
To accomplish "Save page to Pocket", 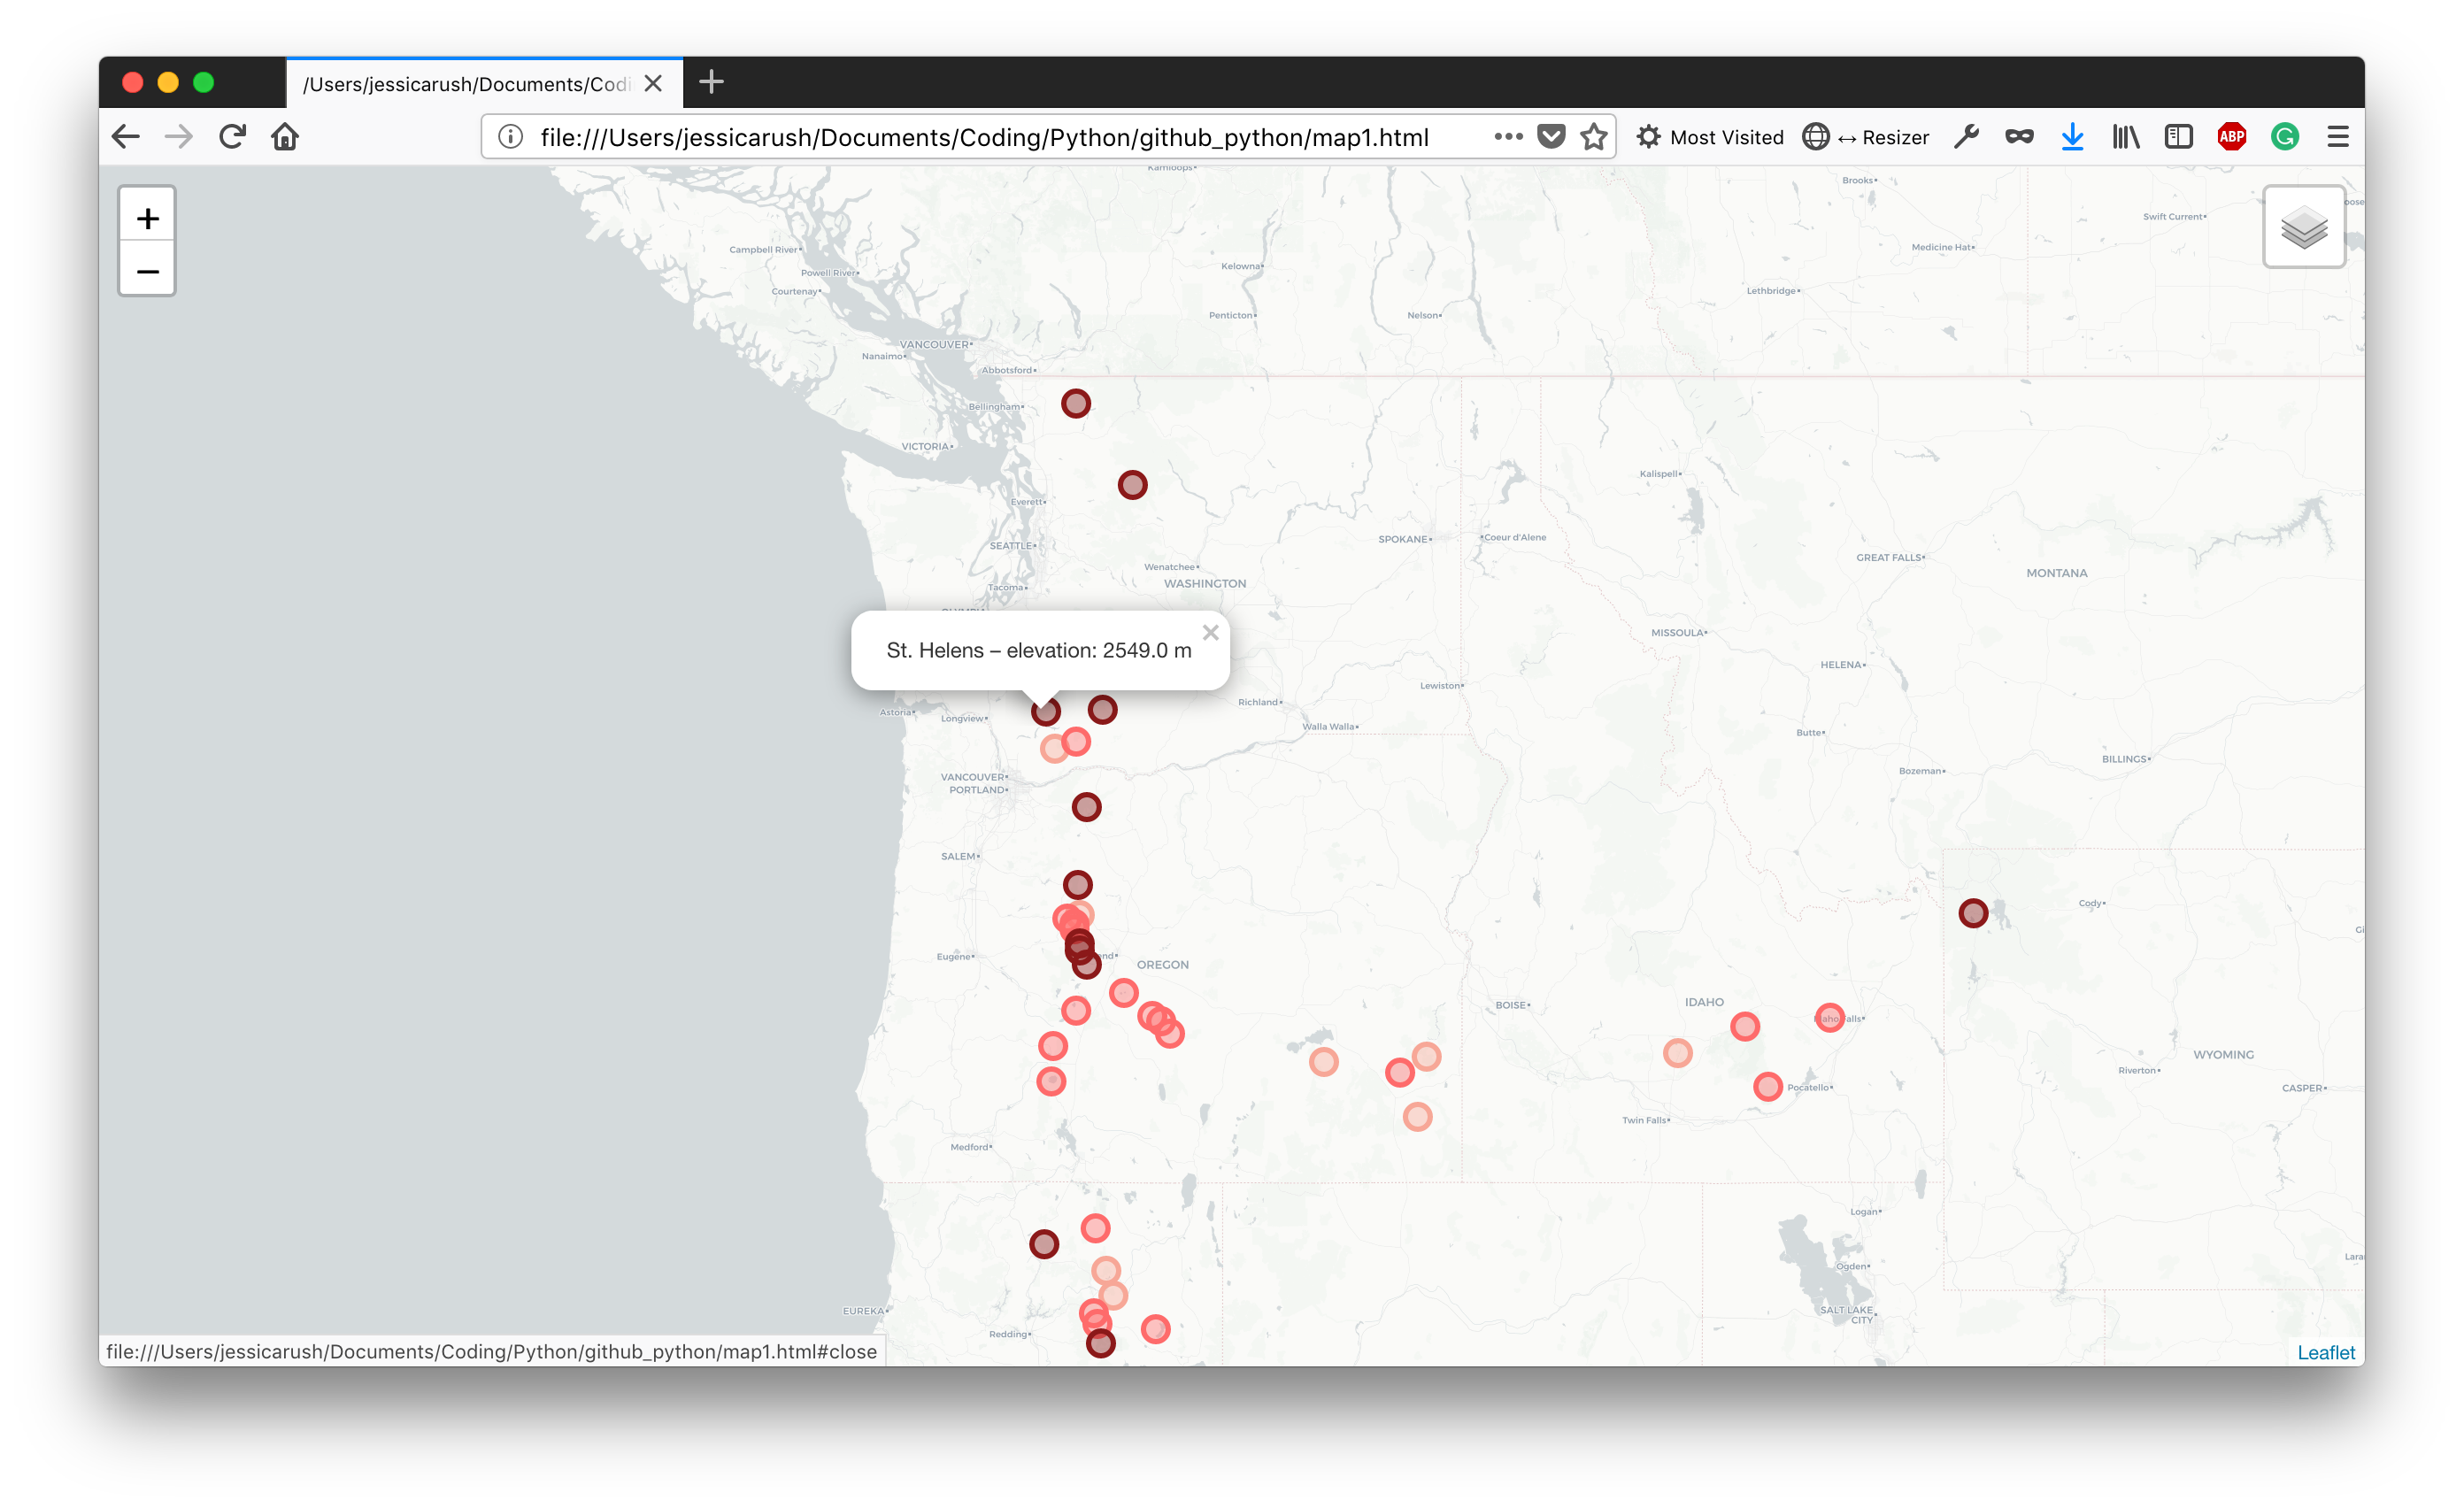I will tap(1550, 137).
